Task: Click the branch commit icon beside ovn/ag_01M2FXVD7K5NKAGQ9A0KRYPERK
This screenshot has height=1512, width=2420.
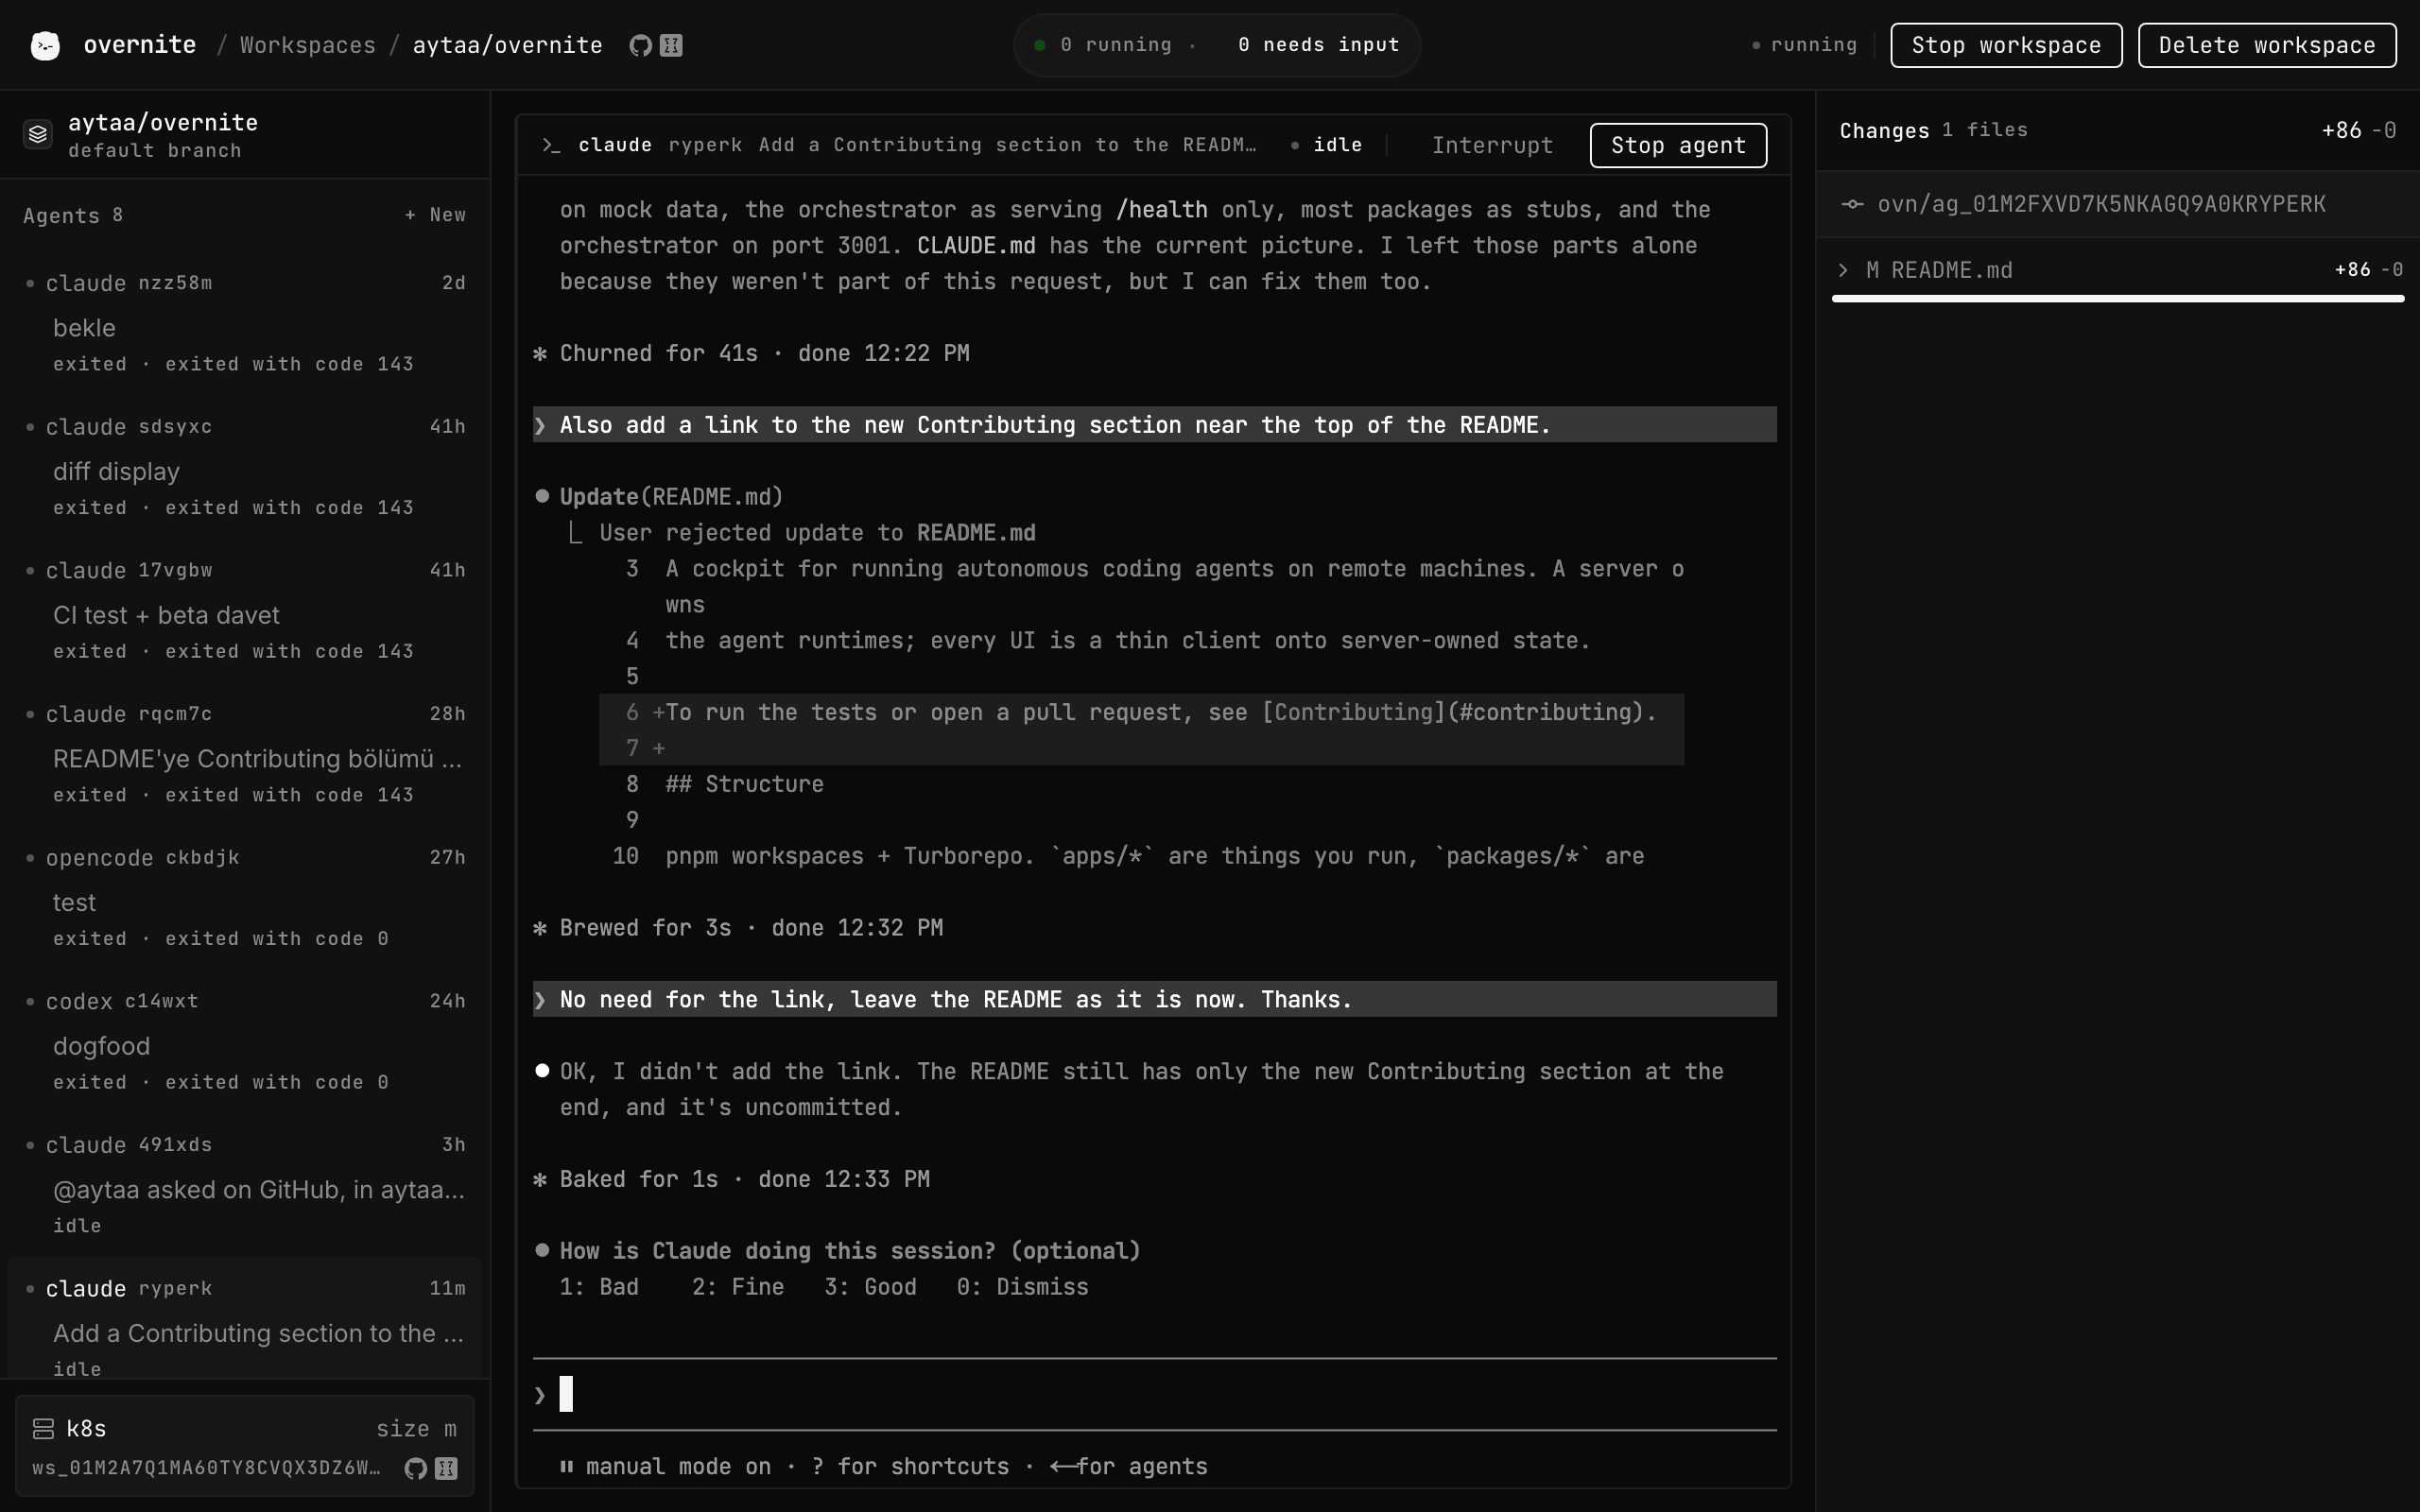Action: [x=1852, y=204]
